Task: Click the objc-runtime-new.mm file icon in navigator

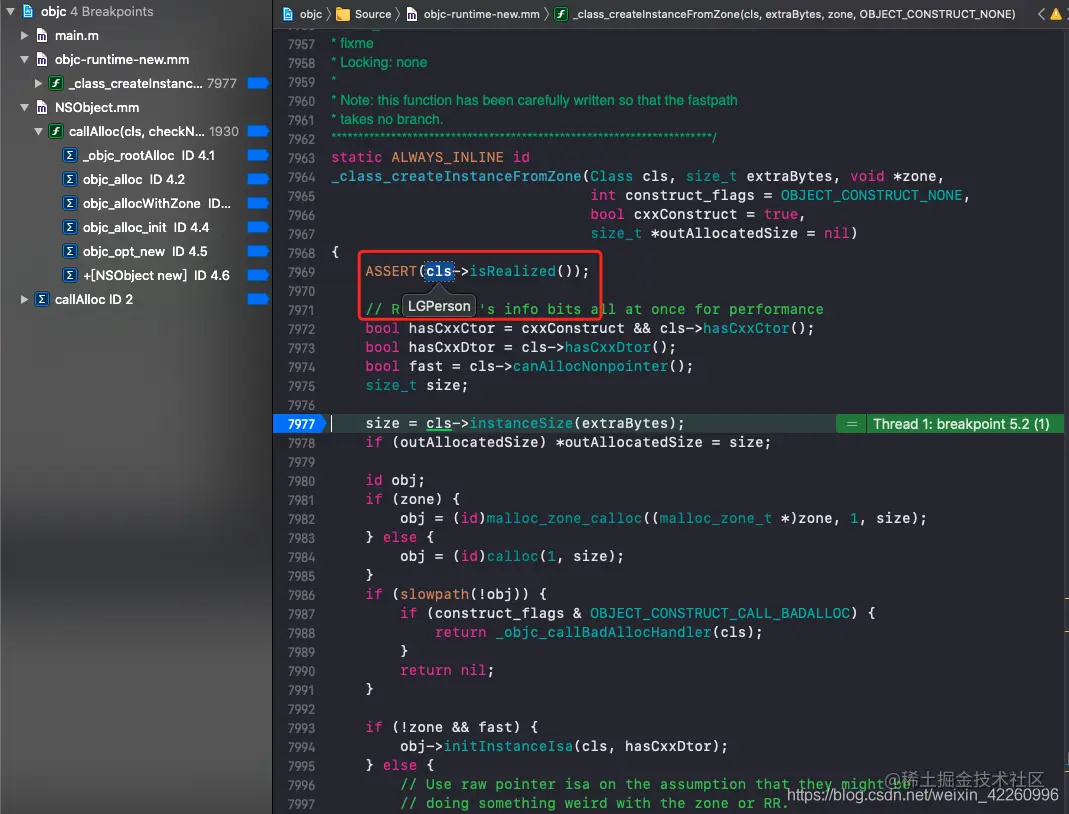Action: tap(42, 59)
